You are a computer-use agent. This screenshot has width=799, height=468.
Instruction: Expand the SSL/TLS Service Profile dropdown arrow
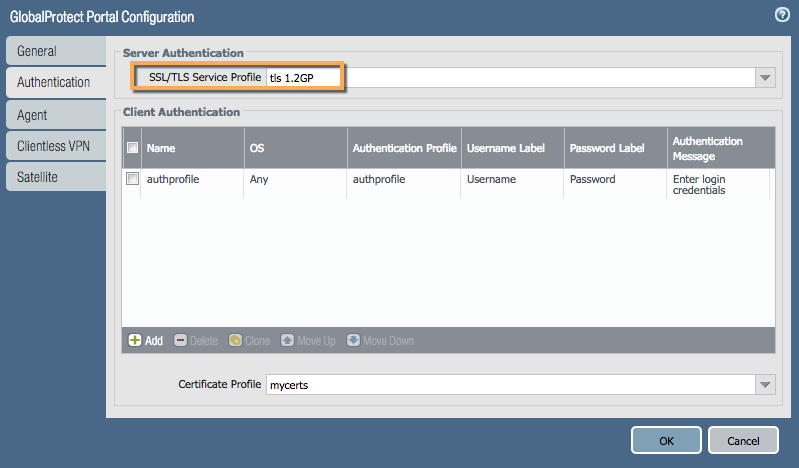[x=765, y=77]
